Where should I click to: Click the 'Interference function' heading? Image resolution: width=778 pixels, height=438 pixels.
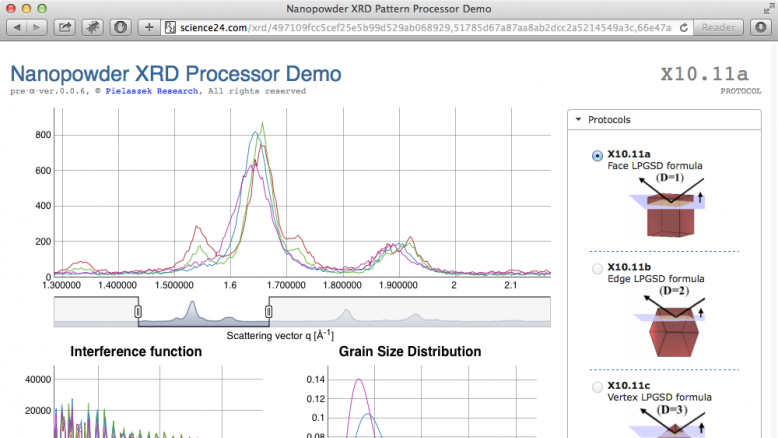coord(136,351)
